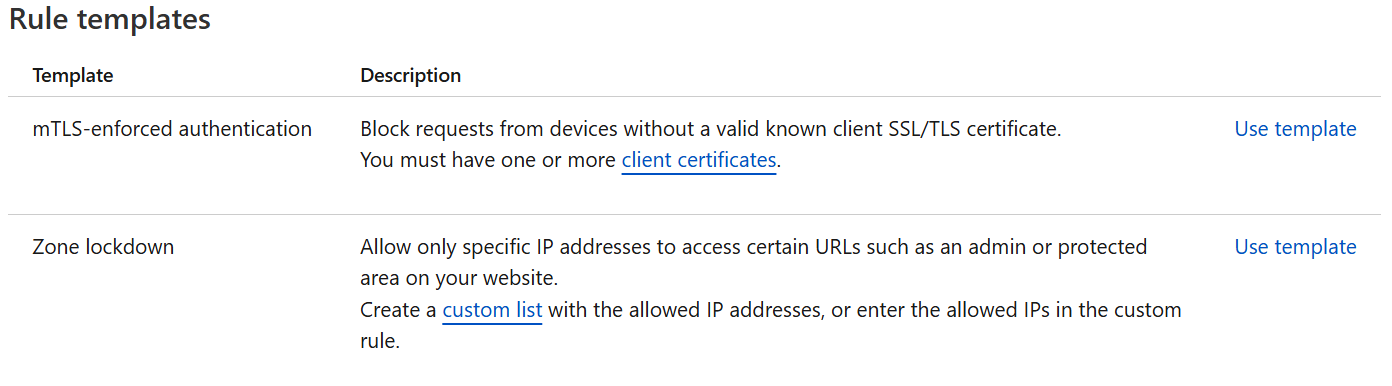
Task: Open the client certificates link
Action: (699, 160)
